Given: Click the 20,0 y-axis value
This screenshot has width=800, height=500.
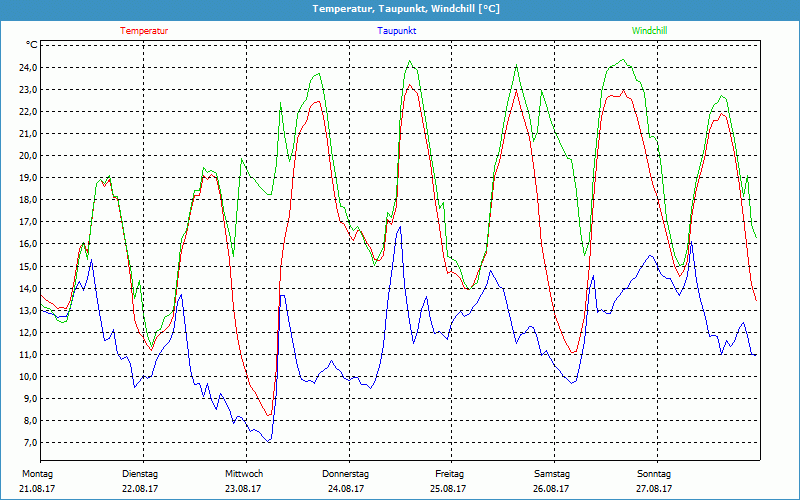Looking at the screenshot, I should pyautogui.click(x=28, y=156).
